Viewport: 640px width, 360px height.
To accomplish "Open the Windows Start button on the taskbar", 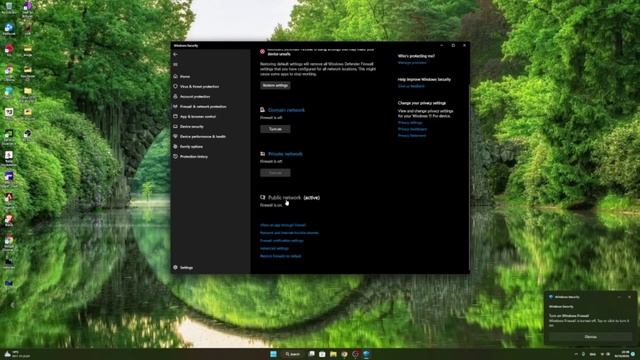I will (x=273, y=354).
